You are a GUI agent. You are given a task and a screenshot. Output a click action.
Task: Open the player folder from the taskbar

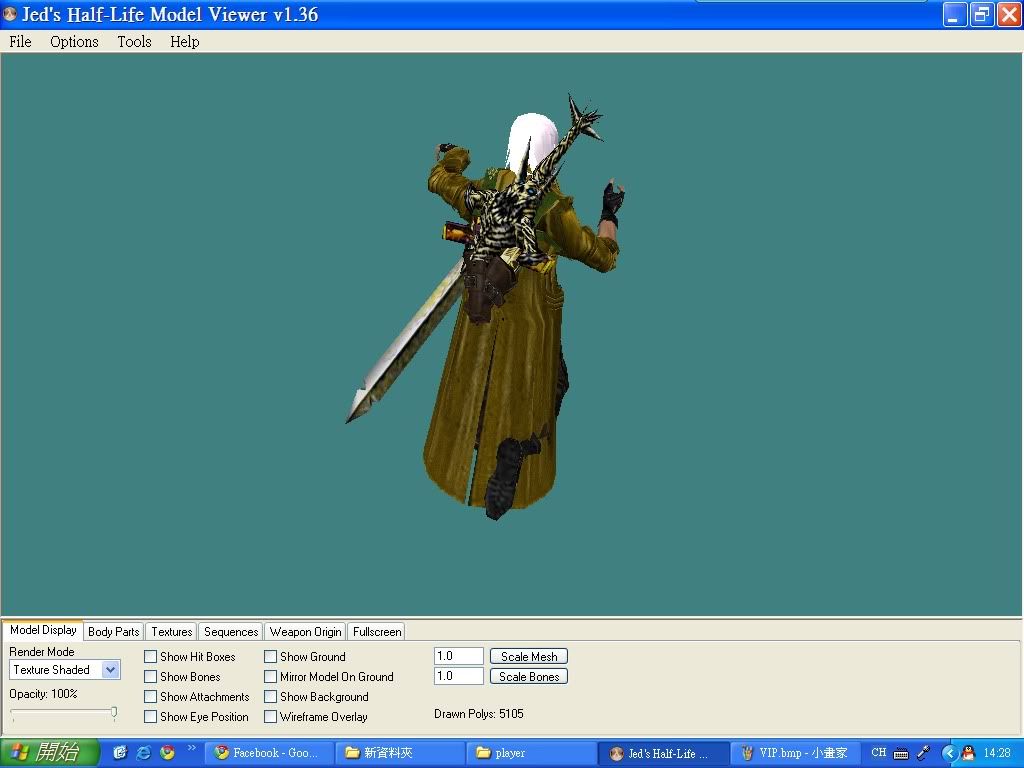pyautogui.click(x=530, y=753)
